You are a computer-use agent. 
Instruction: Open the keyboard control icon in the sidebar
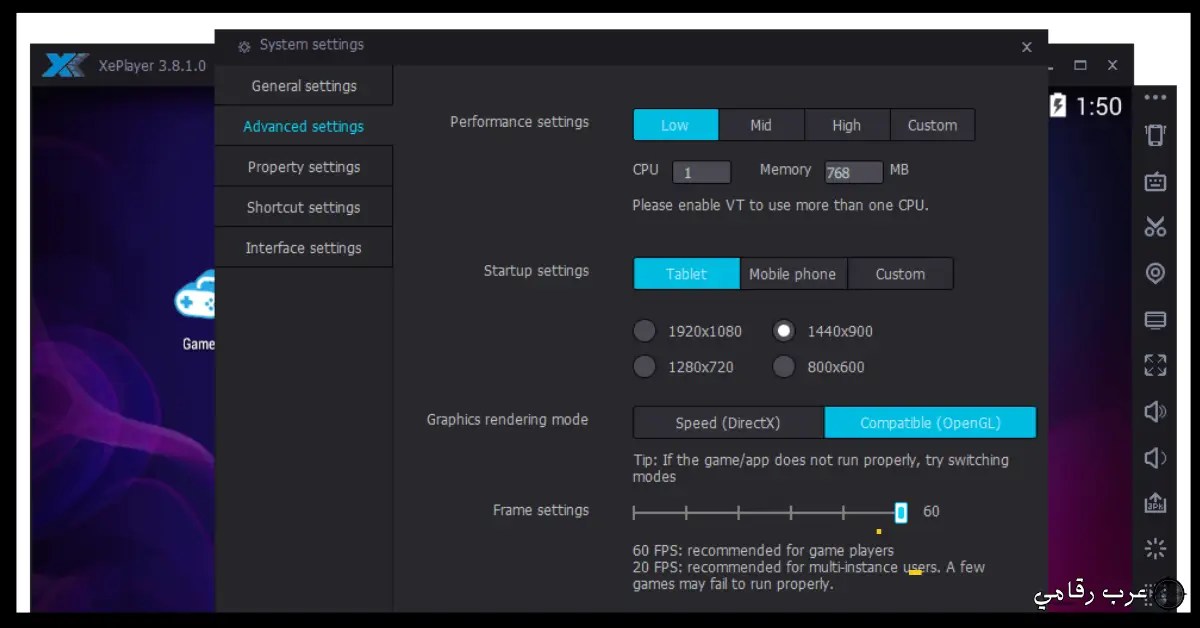(x=1155, y=181)
